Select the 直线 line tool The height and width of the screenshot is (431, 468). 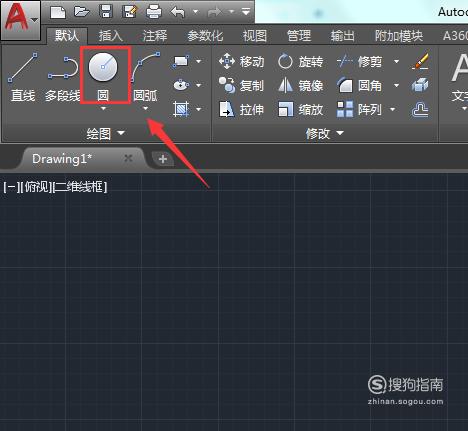coord(23,77)
